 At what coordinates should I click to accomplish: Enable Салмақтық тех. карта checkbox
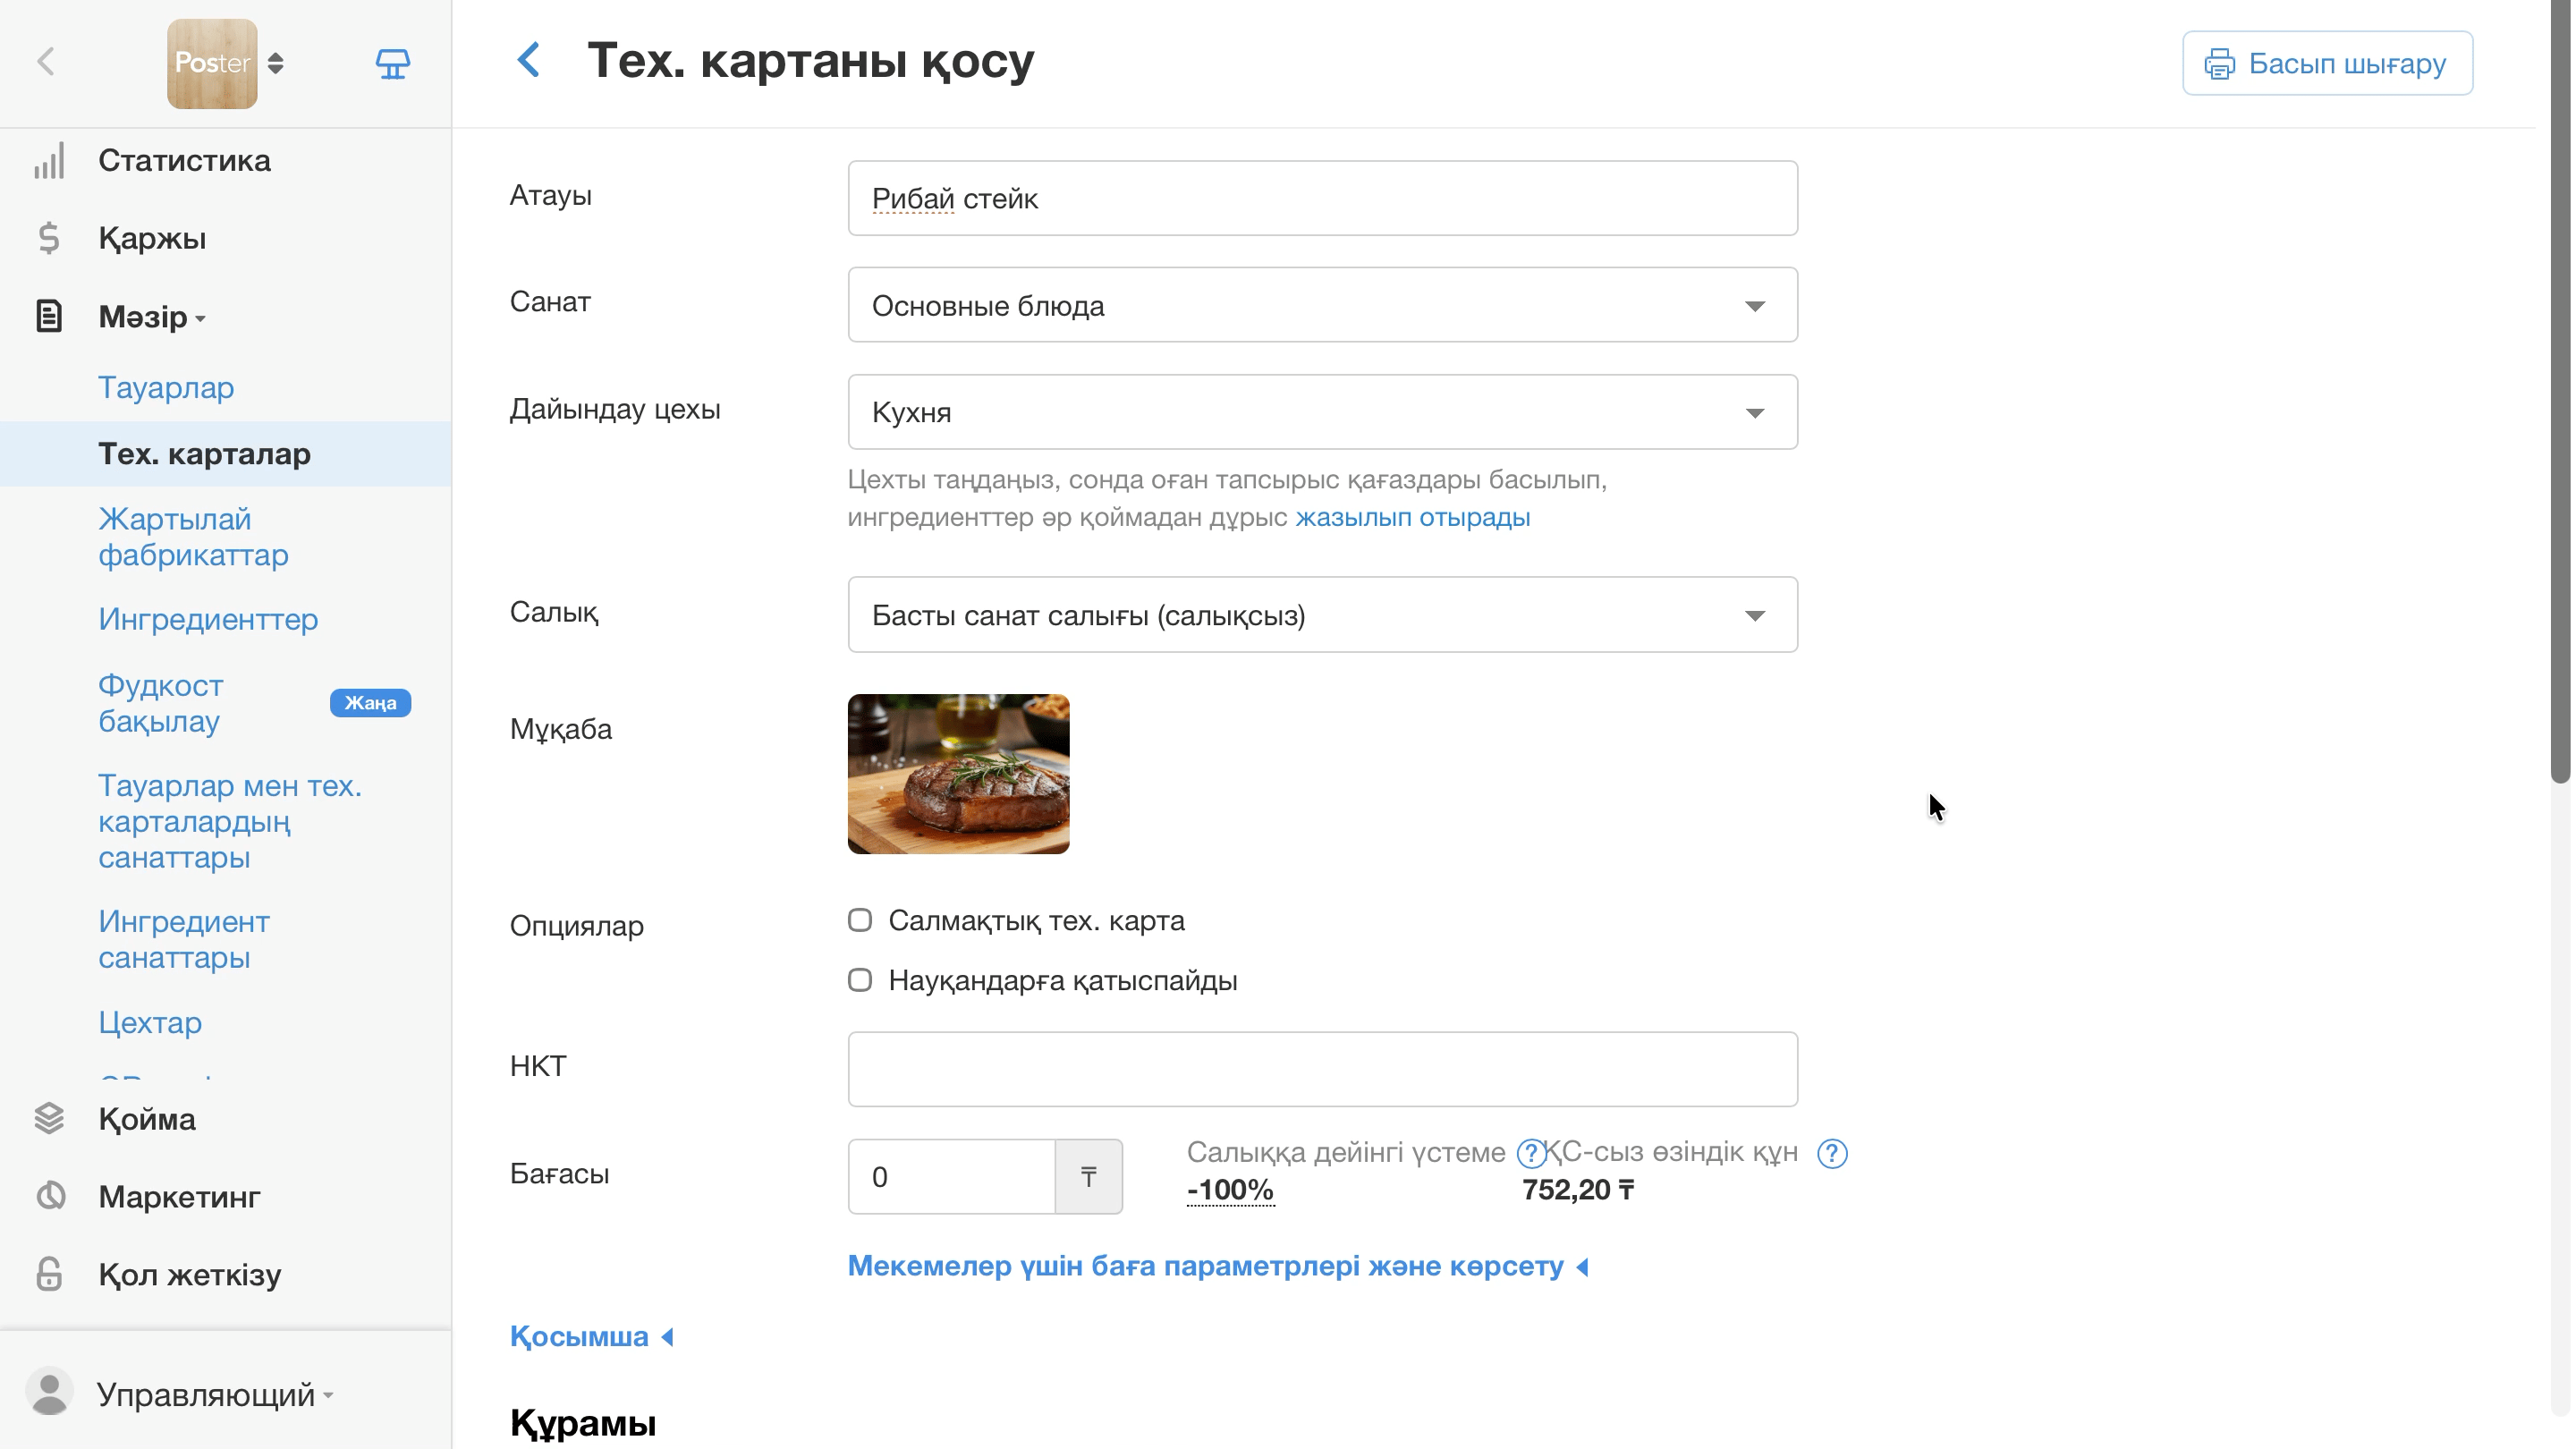click(860, 920)
